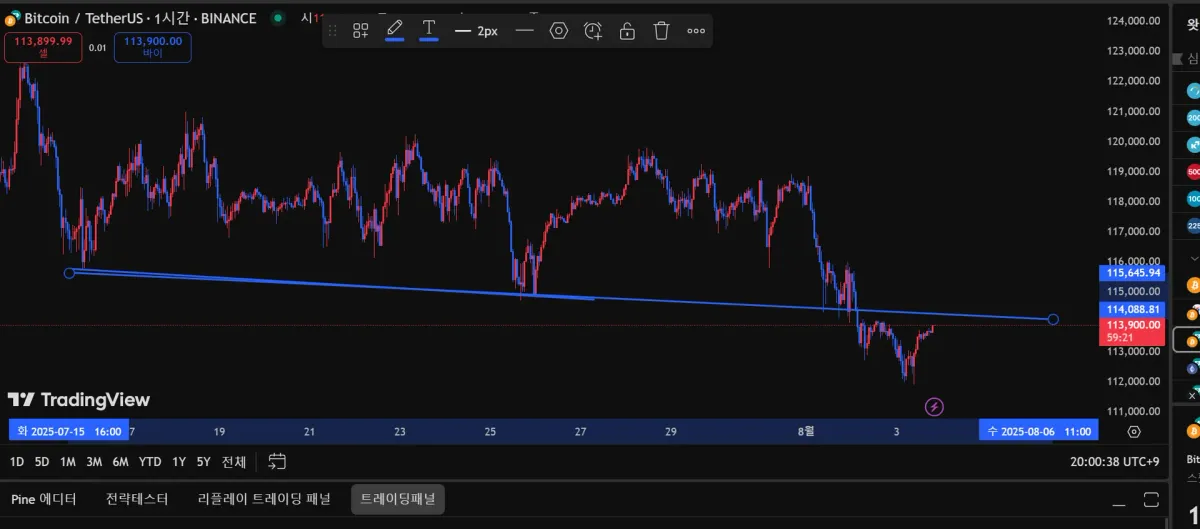Open the line style dropdown
1200x529 pixels.
coord(524,31)
